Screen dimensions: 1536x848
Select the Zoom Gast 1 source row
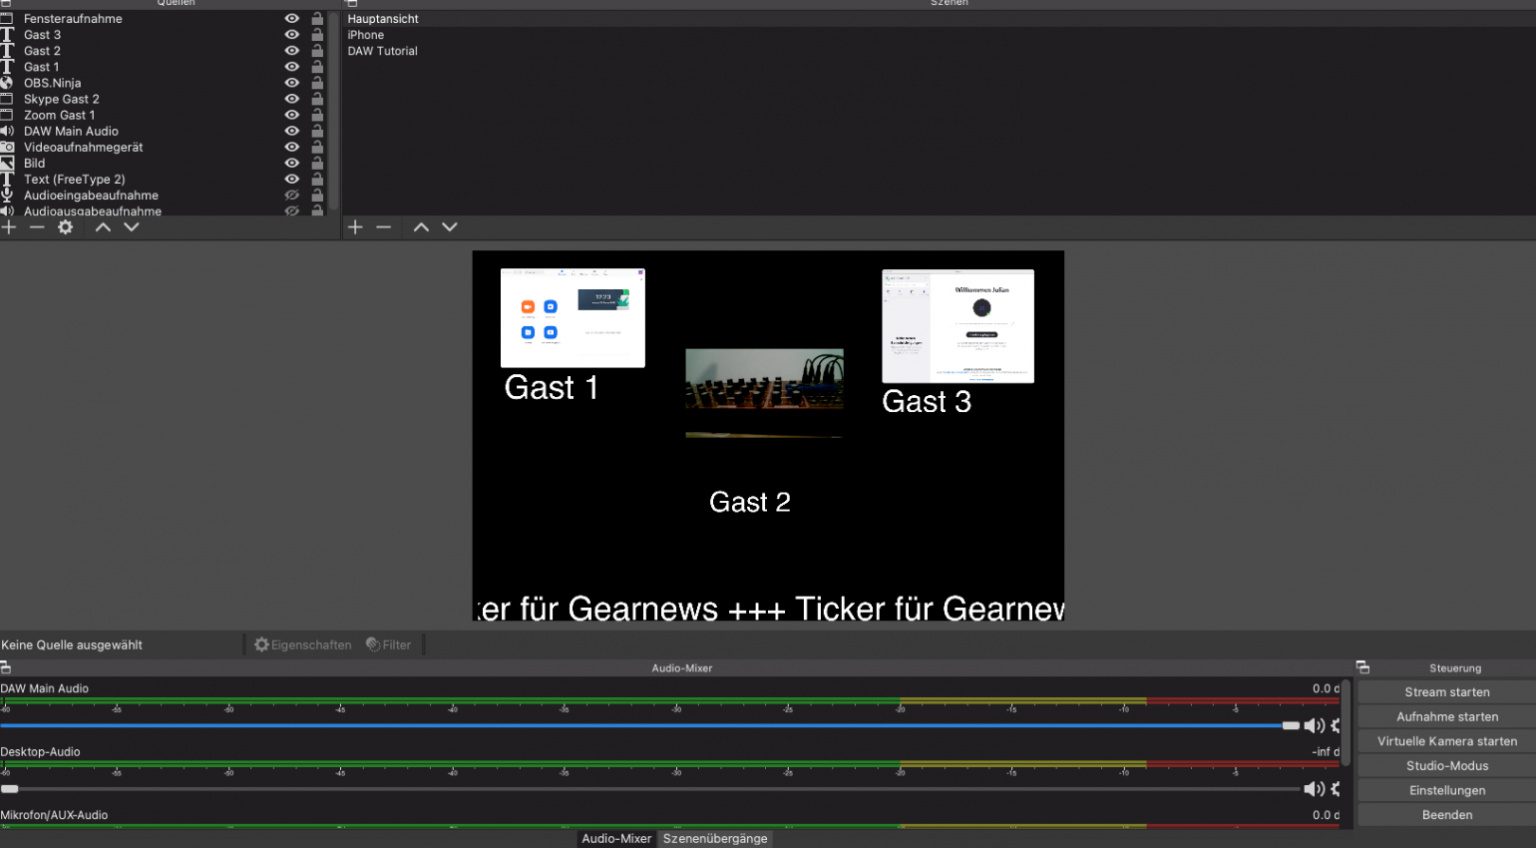point(164,115)
